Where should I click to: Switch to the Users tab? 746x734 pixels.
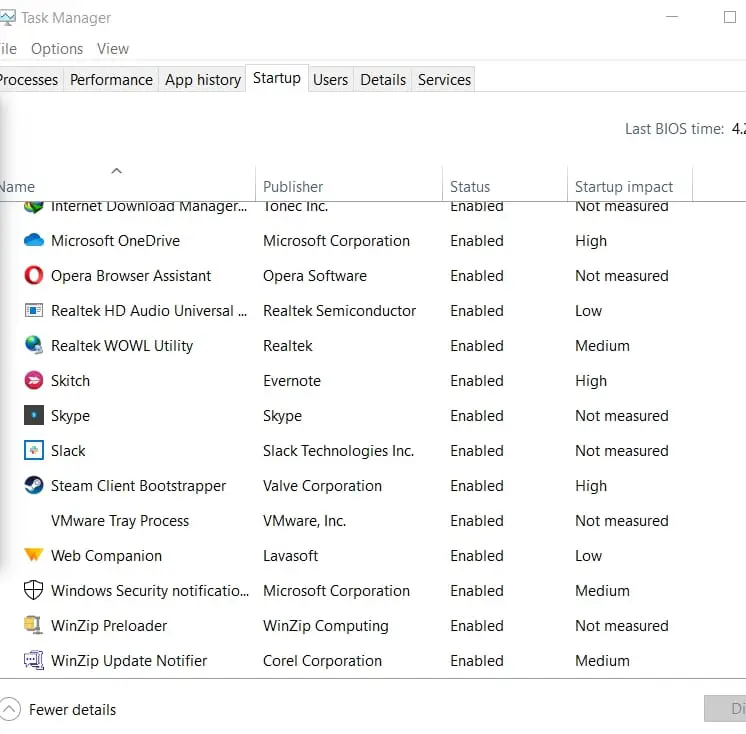point(331,79)
